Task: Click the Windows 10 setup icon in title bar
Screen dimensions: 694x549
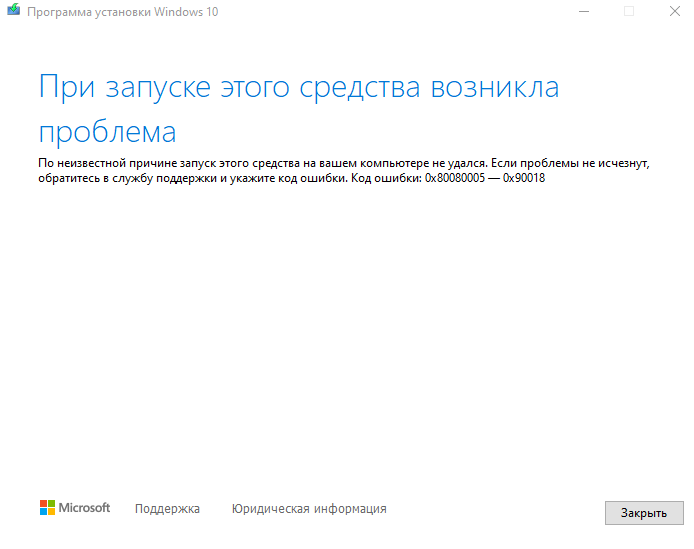Action: point(14,10)
